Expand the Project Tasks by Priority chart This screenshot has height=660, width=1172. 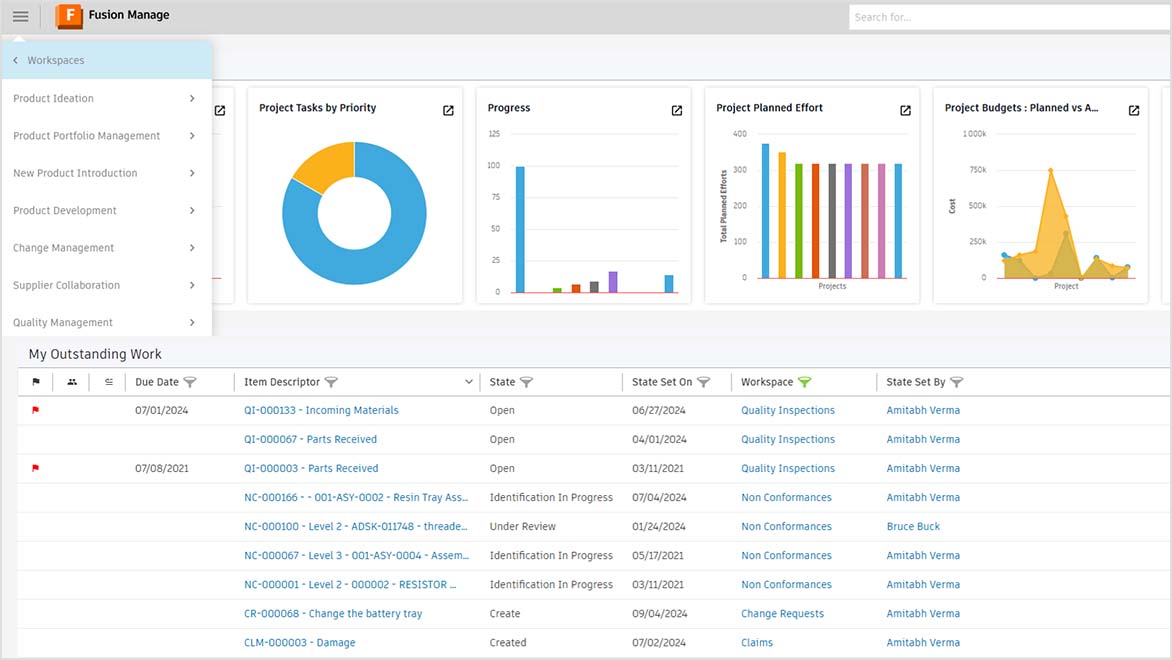click(447, 110)
